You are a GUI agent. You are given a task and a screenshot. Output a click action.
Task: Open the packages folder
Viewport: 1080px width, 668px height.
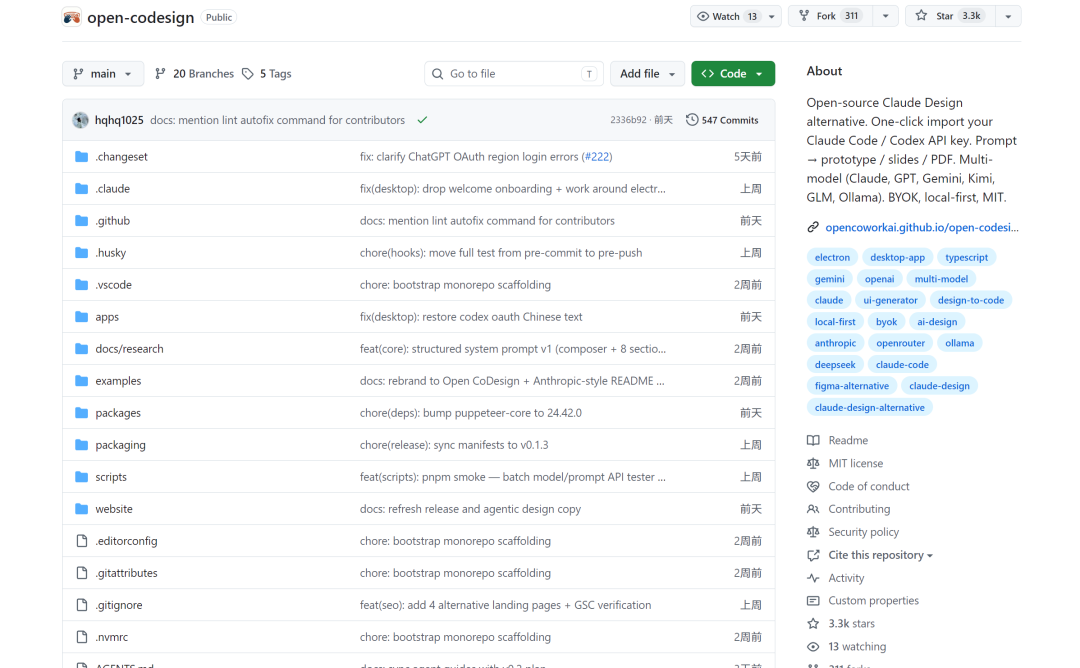(x=118, y=413)
